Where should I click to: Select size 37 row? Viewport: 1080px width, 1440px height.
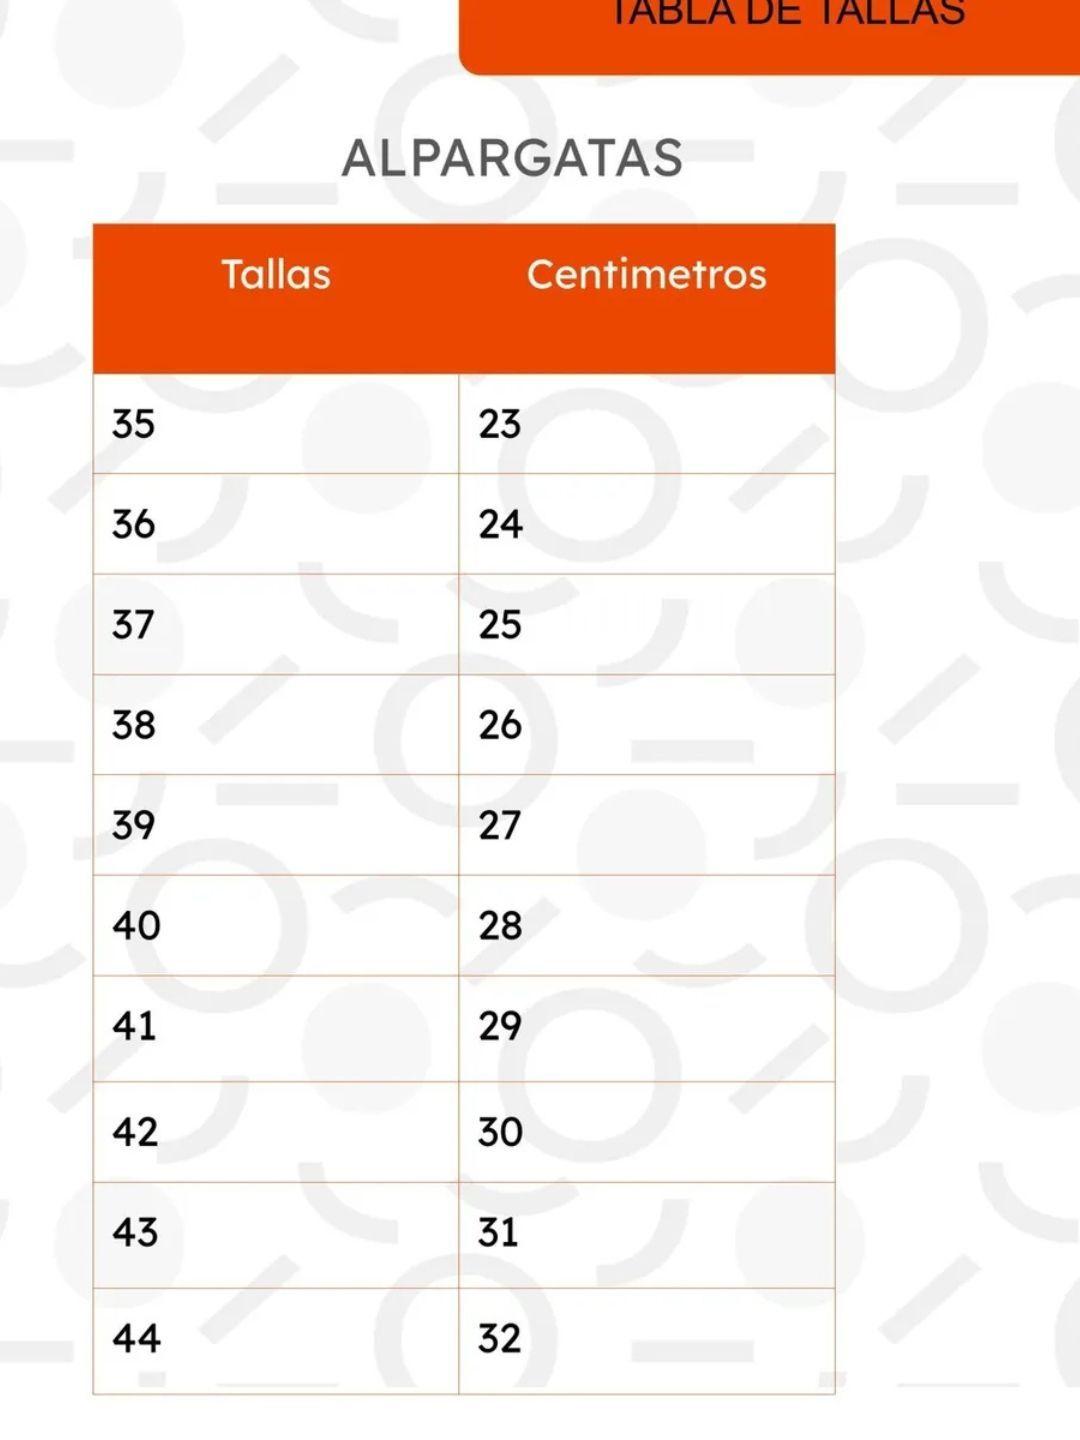click(464, 624)
